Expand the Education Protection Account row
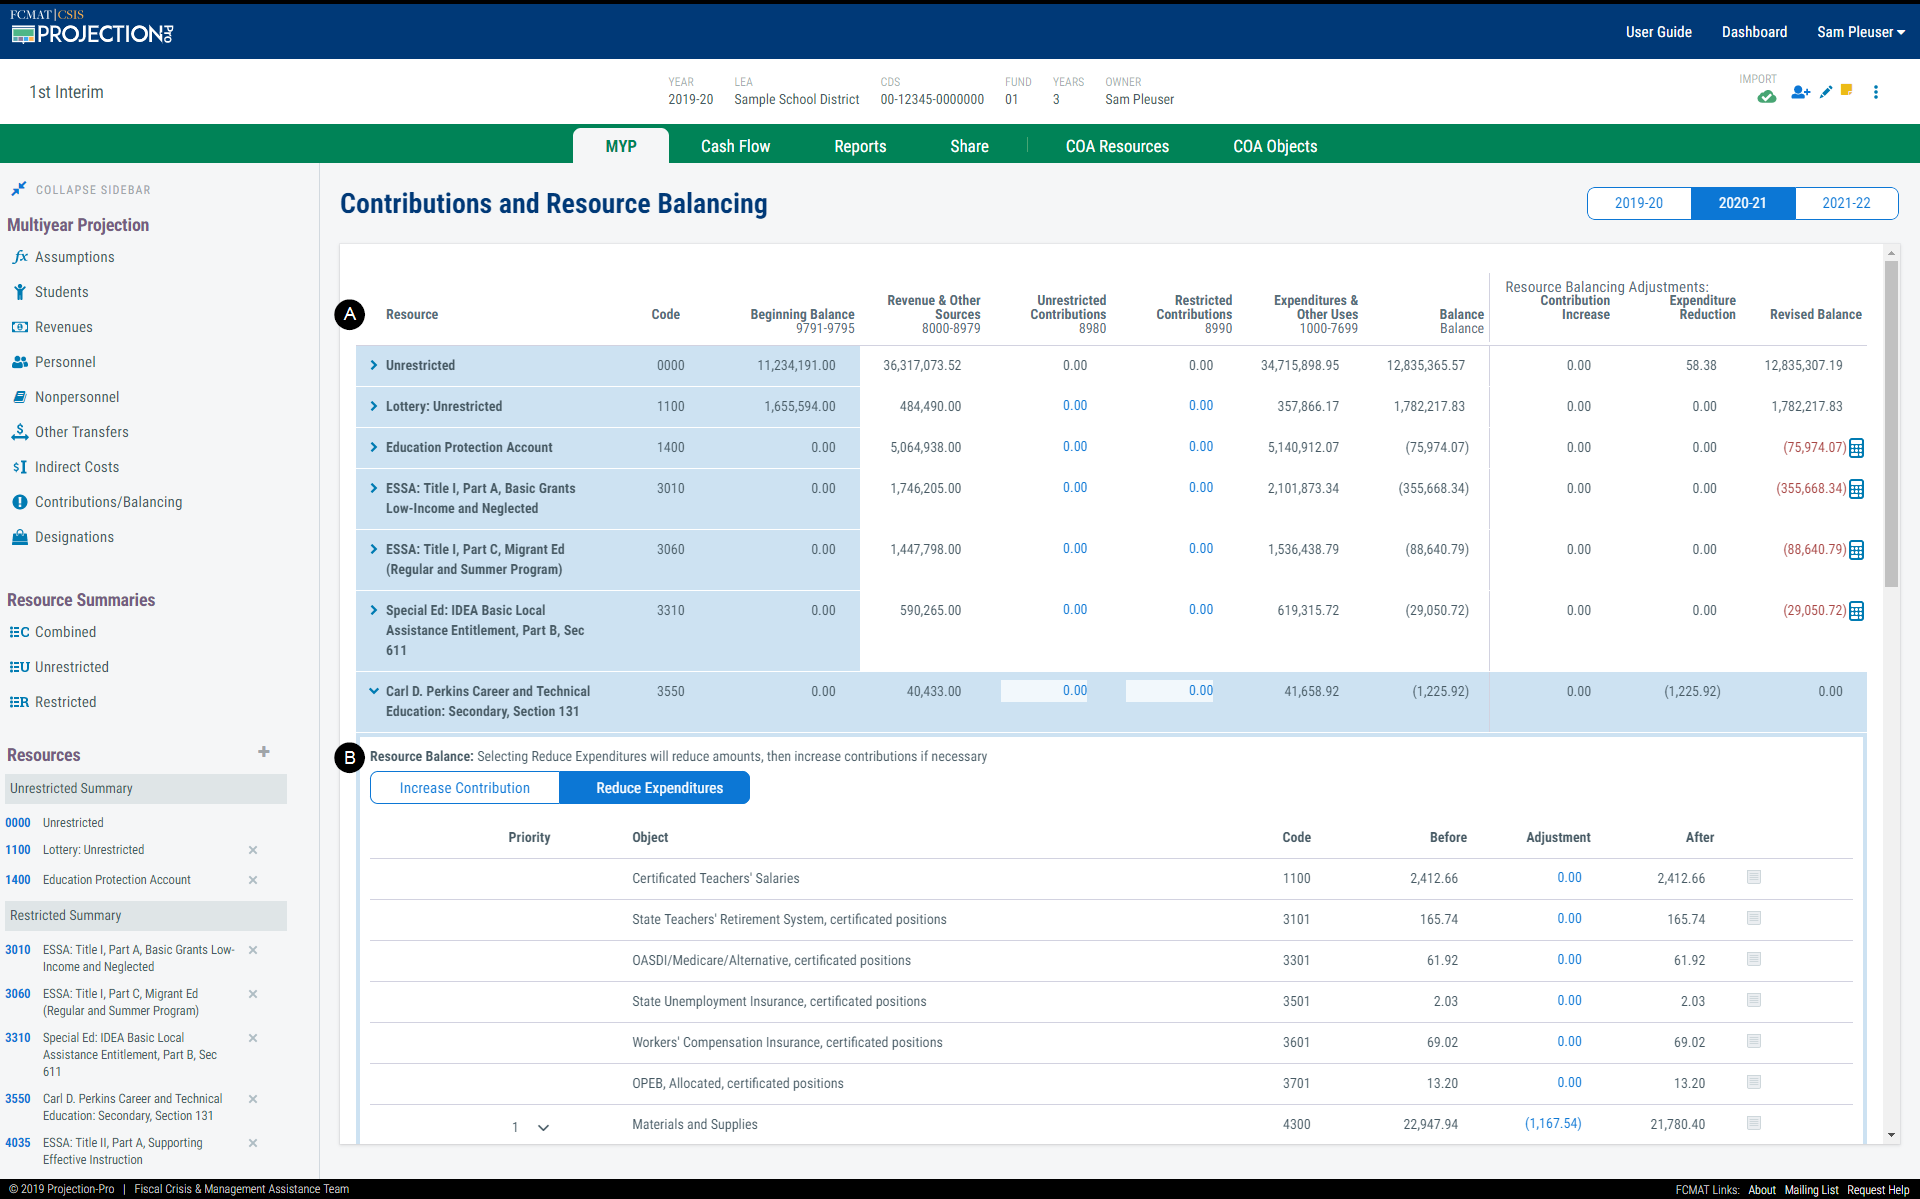The width and height of the screenshot is (1920, 1199). 374,447
